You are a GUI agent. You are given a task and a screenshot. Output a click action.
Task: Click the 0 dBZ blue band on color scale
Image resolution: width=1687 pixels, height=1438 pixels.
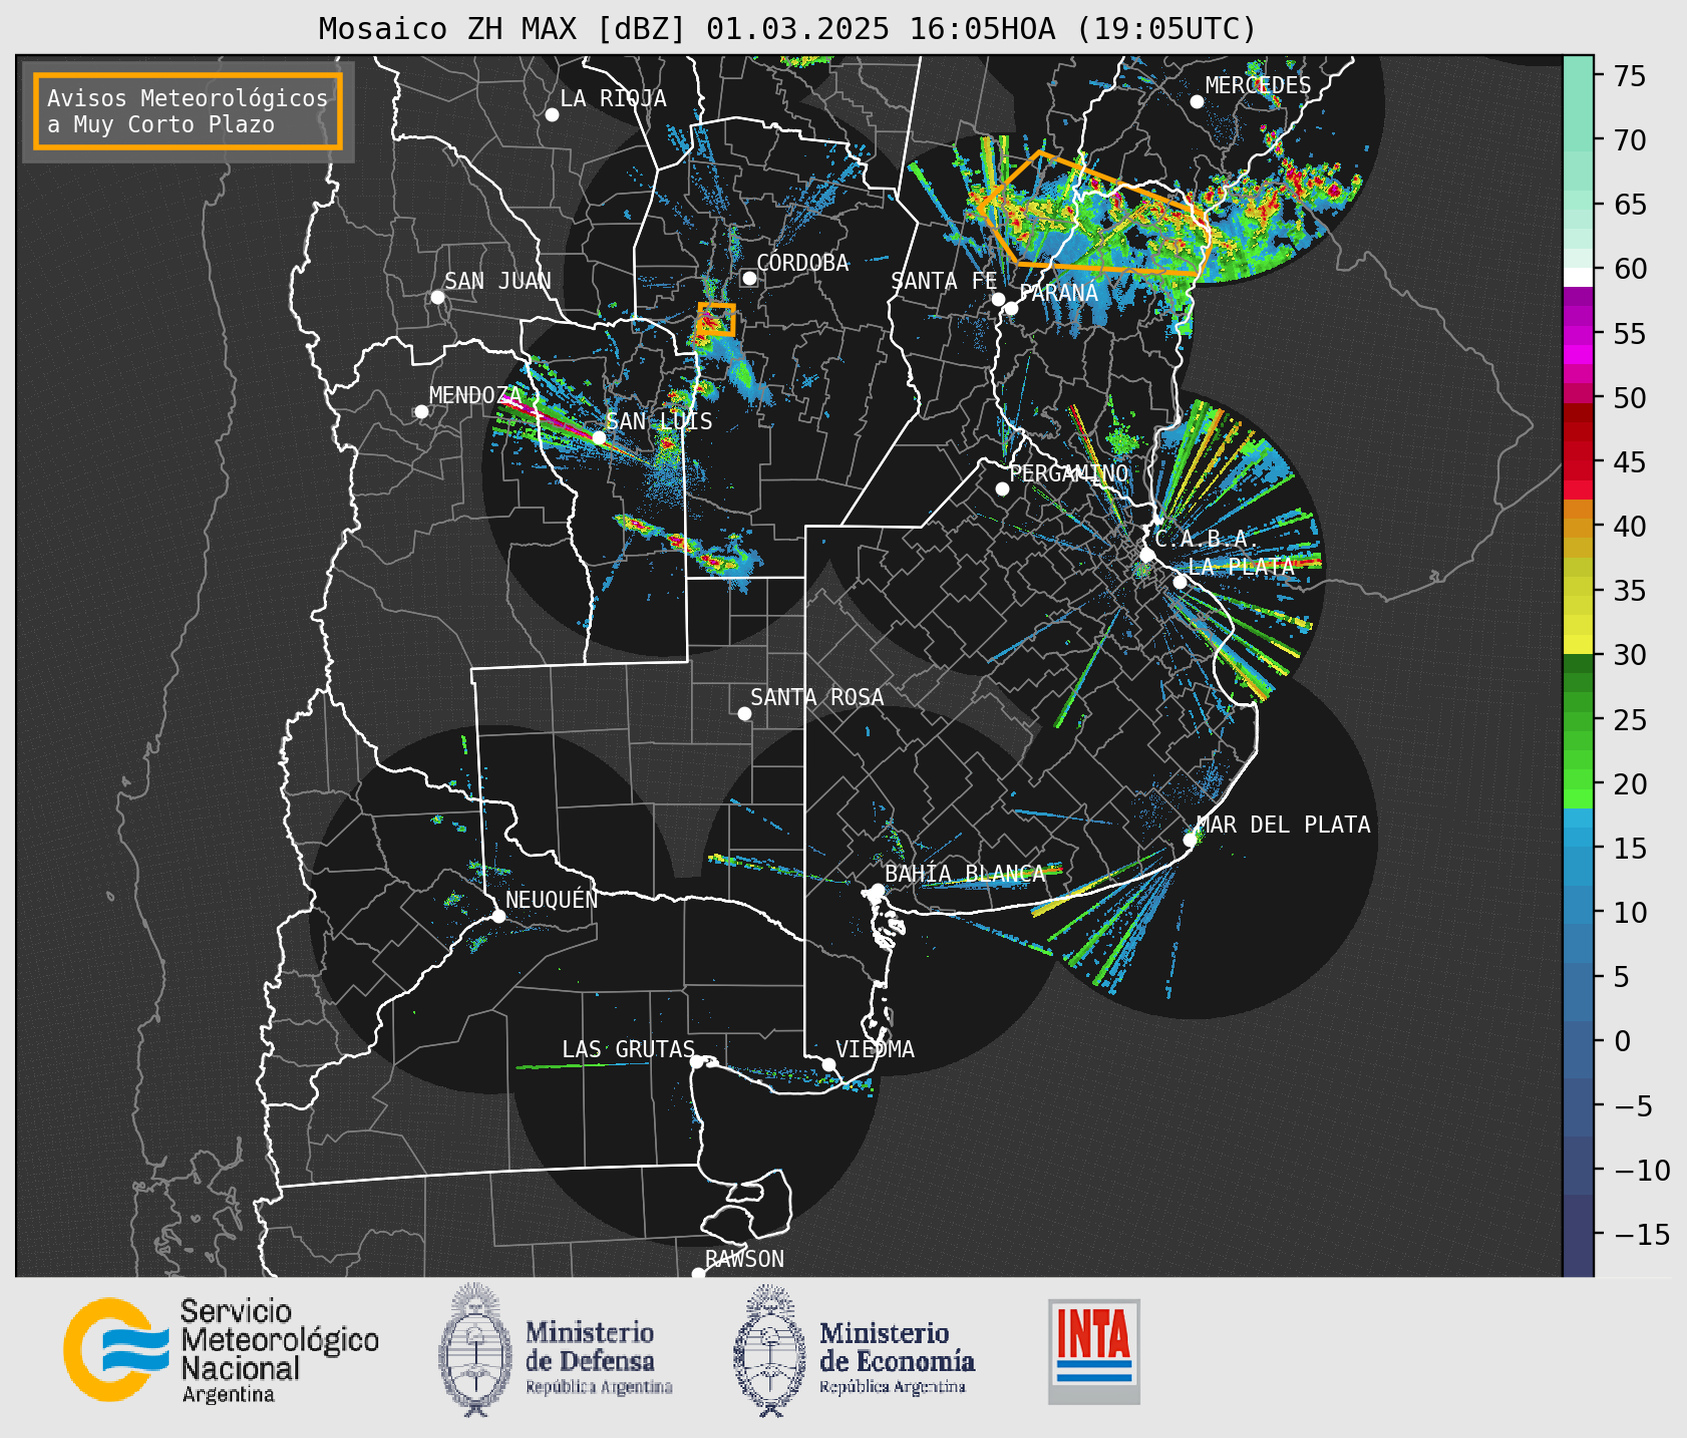point(1578,1041)
